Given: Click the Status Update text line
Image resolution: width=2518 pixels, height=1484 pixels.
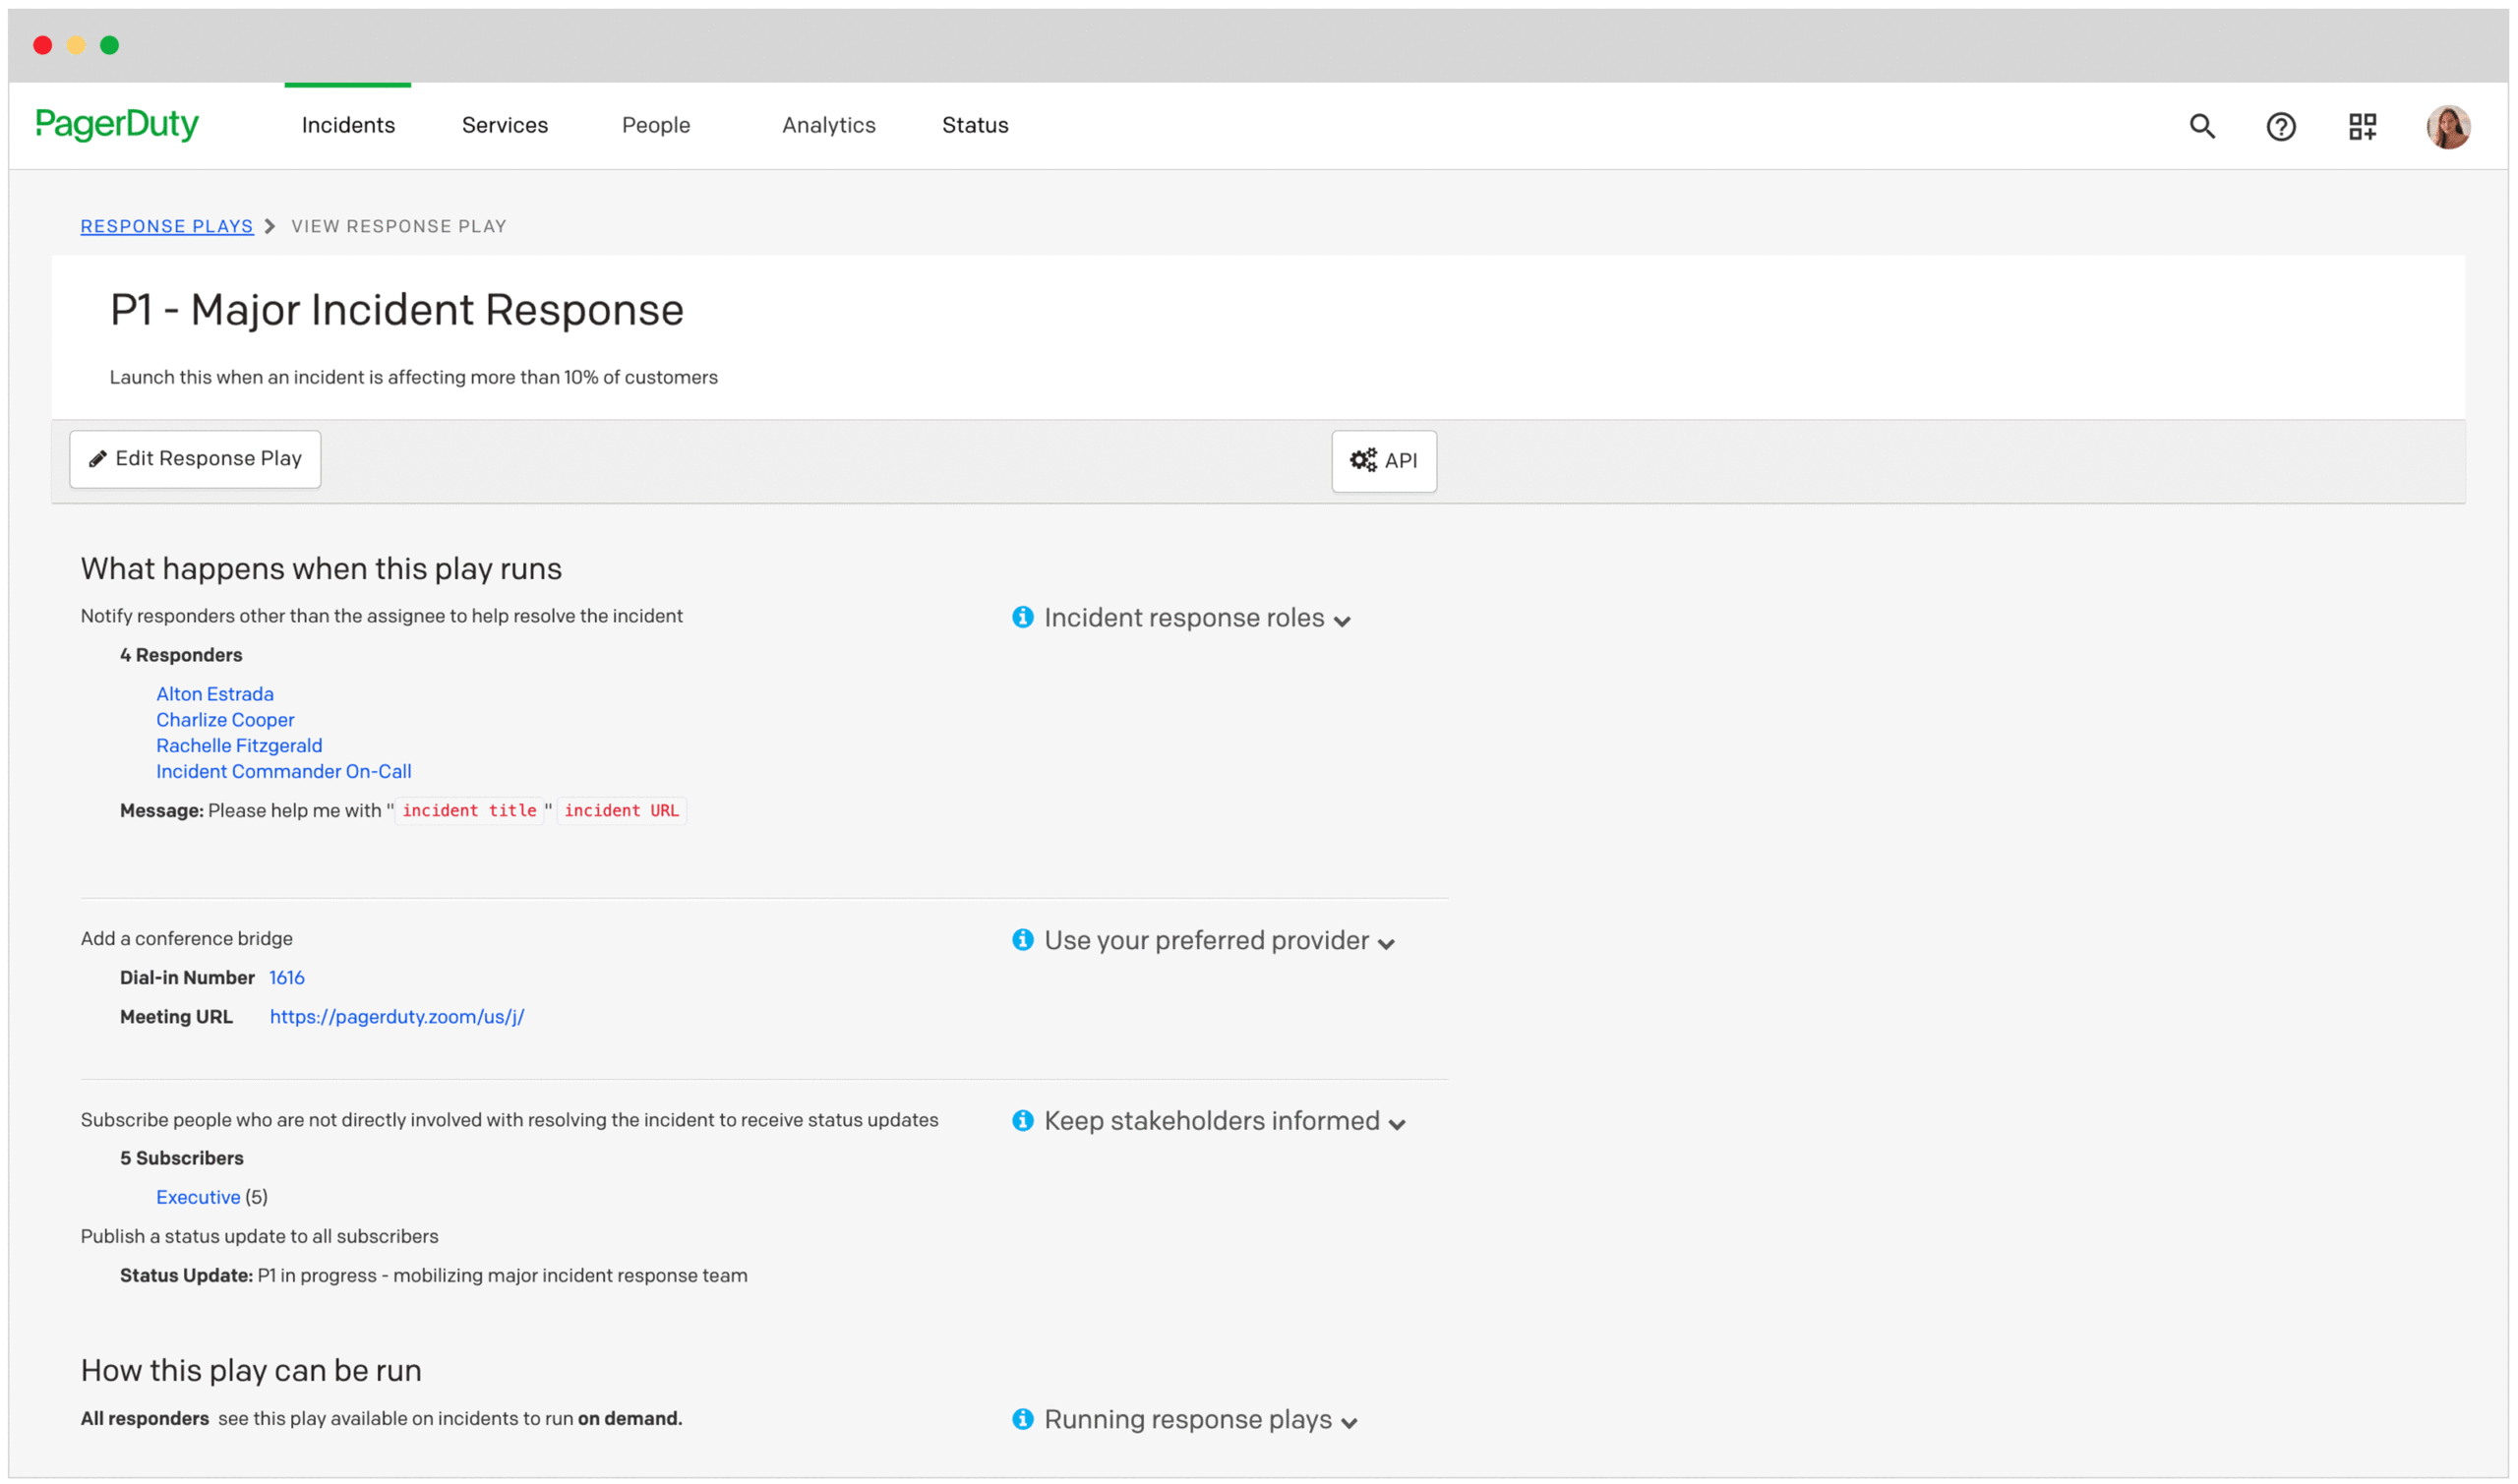Looking at the screenshot, I should [x=434, y=1276].
